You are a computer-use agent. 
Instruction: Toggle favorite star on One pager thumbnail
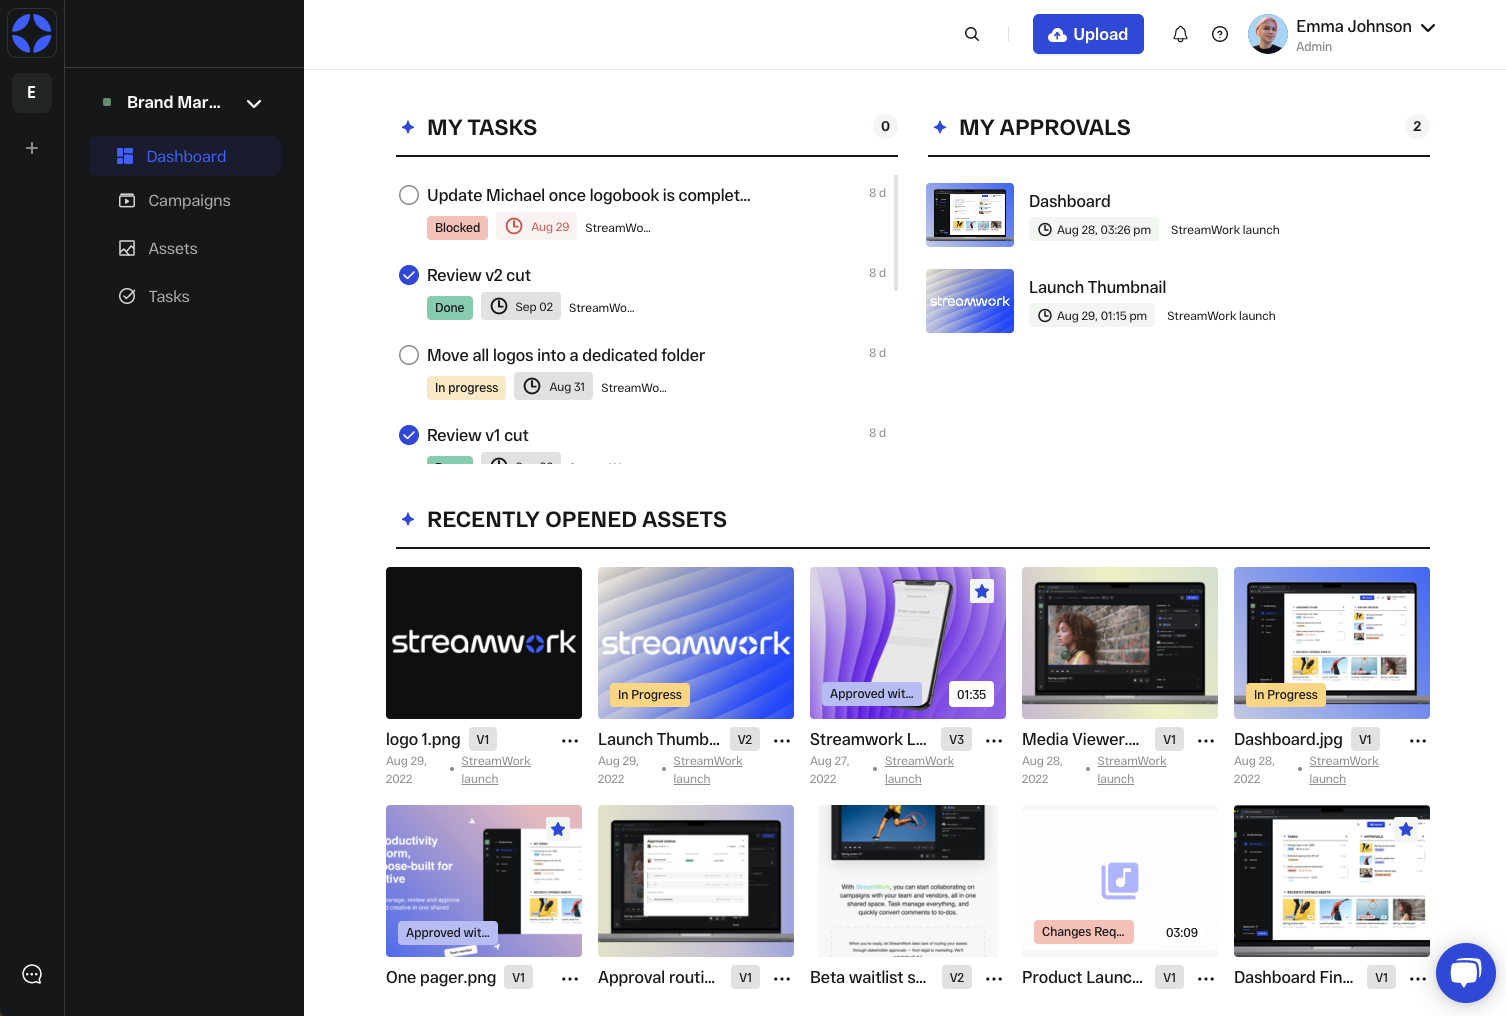click(x=558, y=829)
